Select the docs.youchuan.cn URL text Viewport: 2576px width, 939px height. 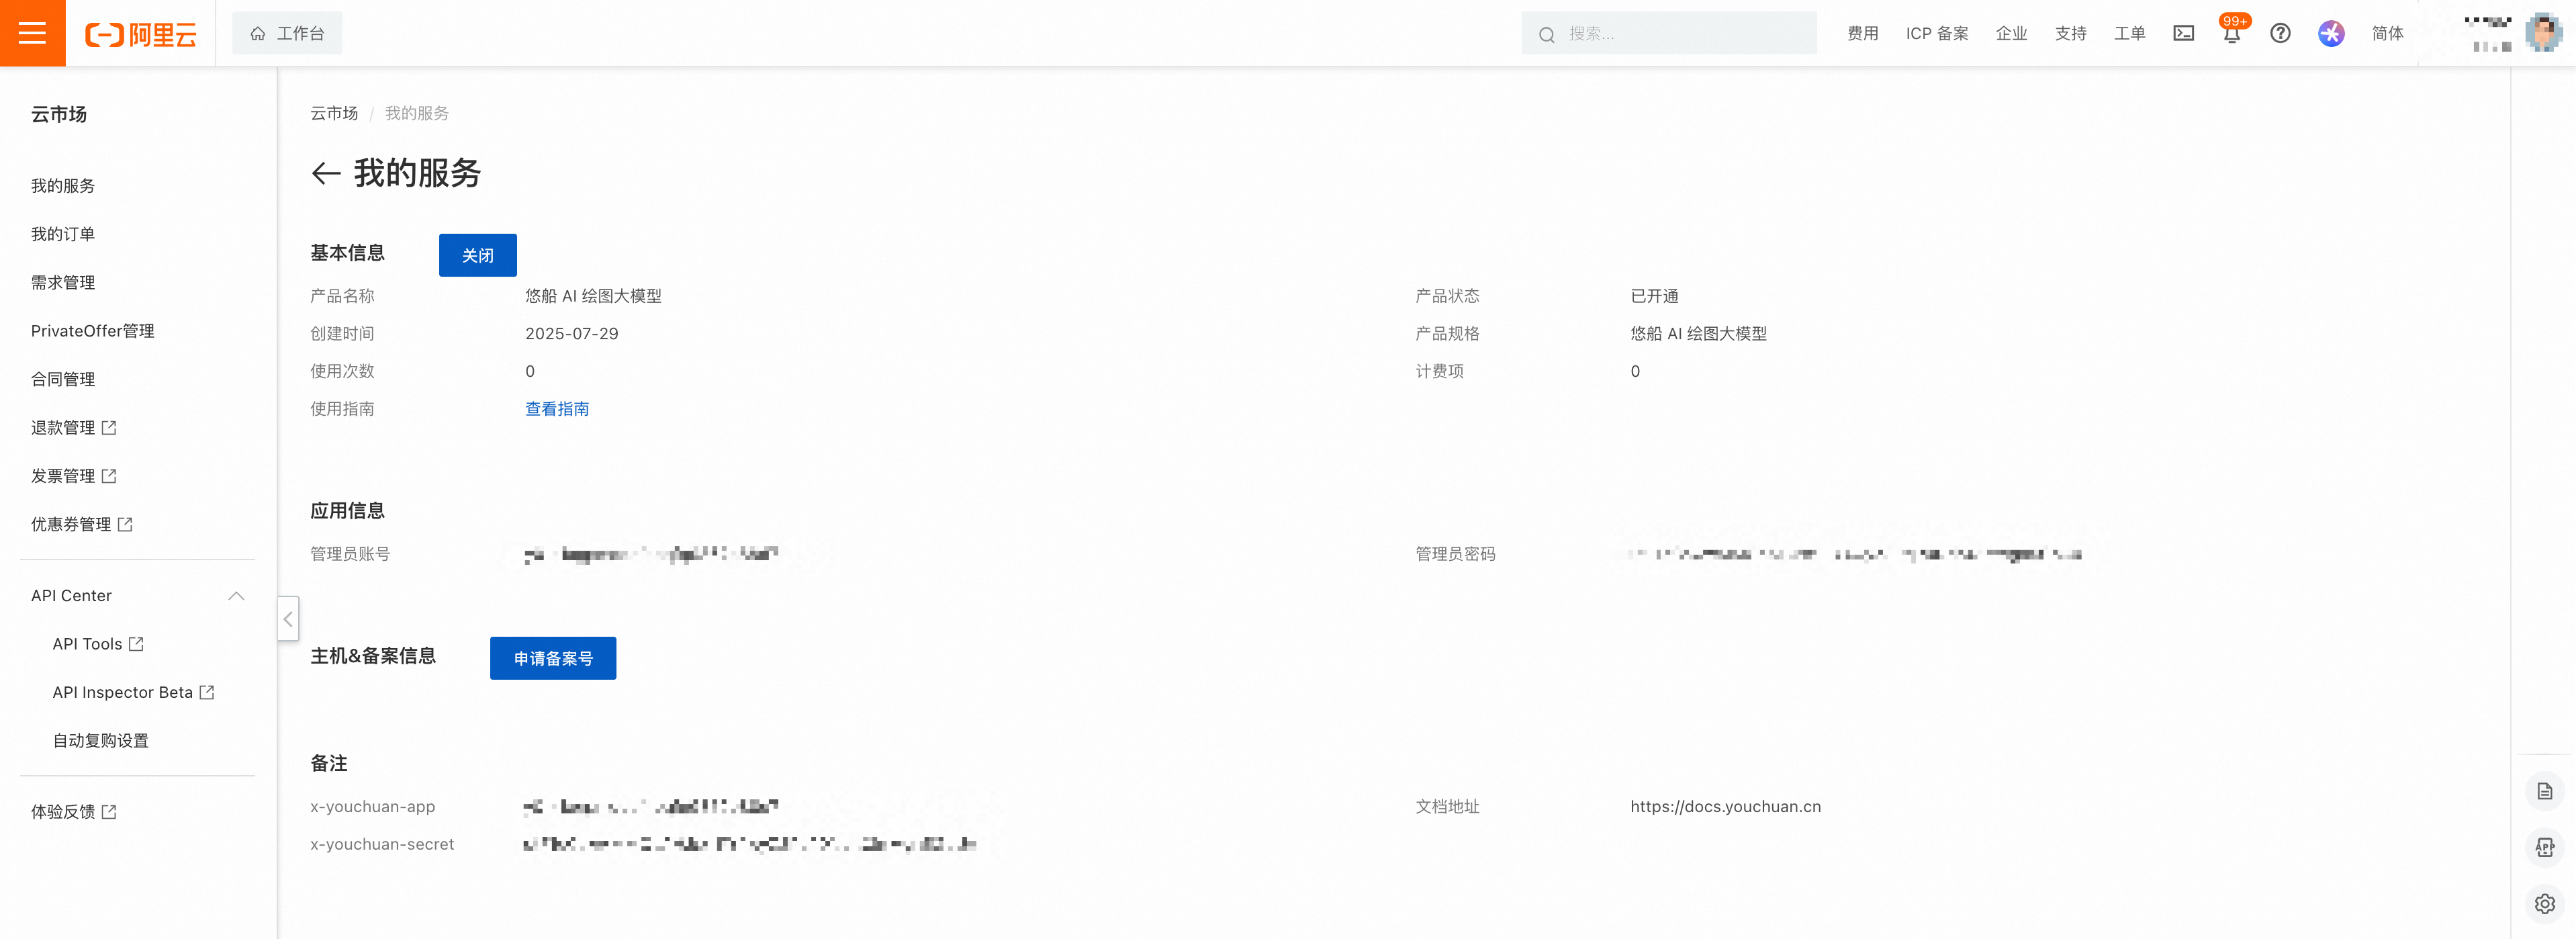(x=1725, y=807)
